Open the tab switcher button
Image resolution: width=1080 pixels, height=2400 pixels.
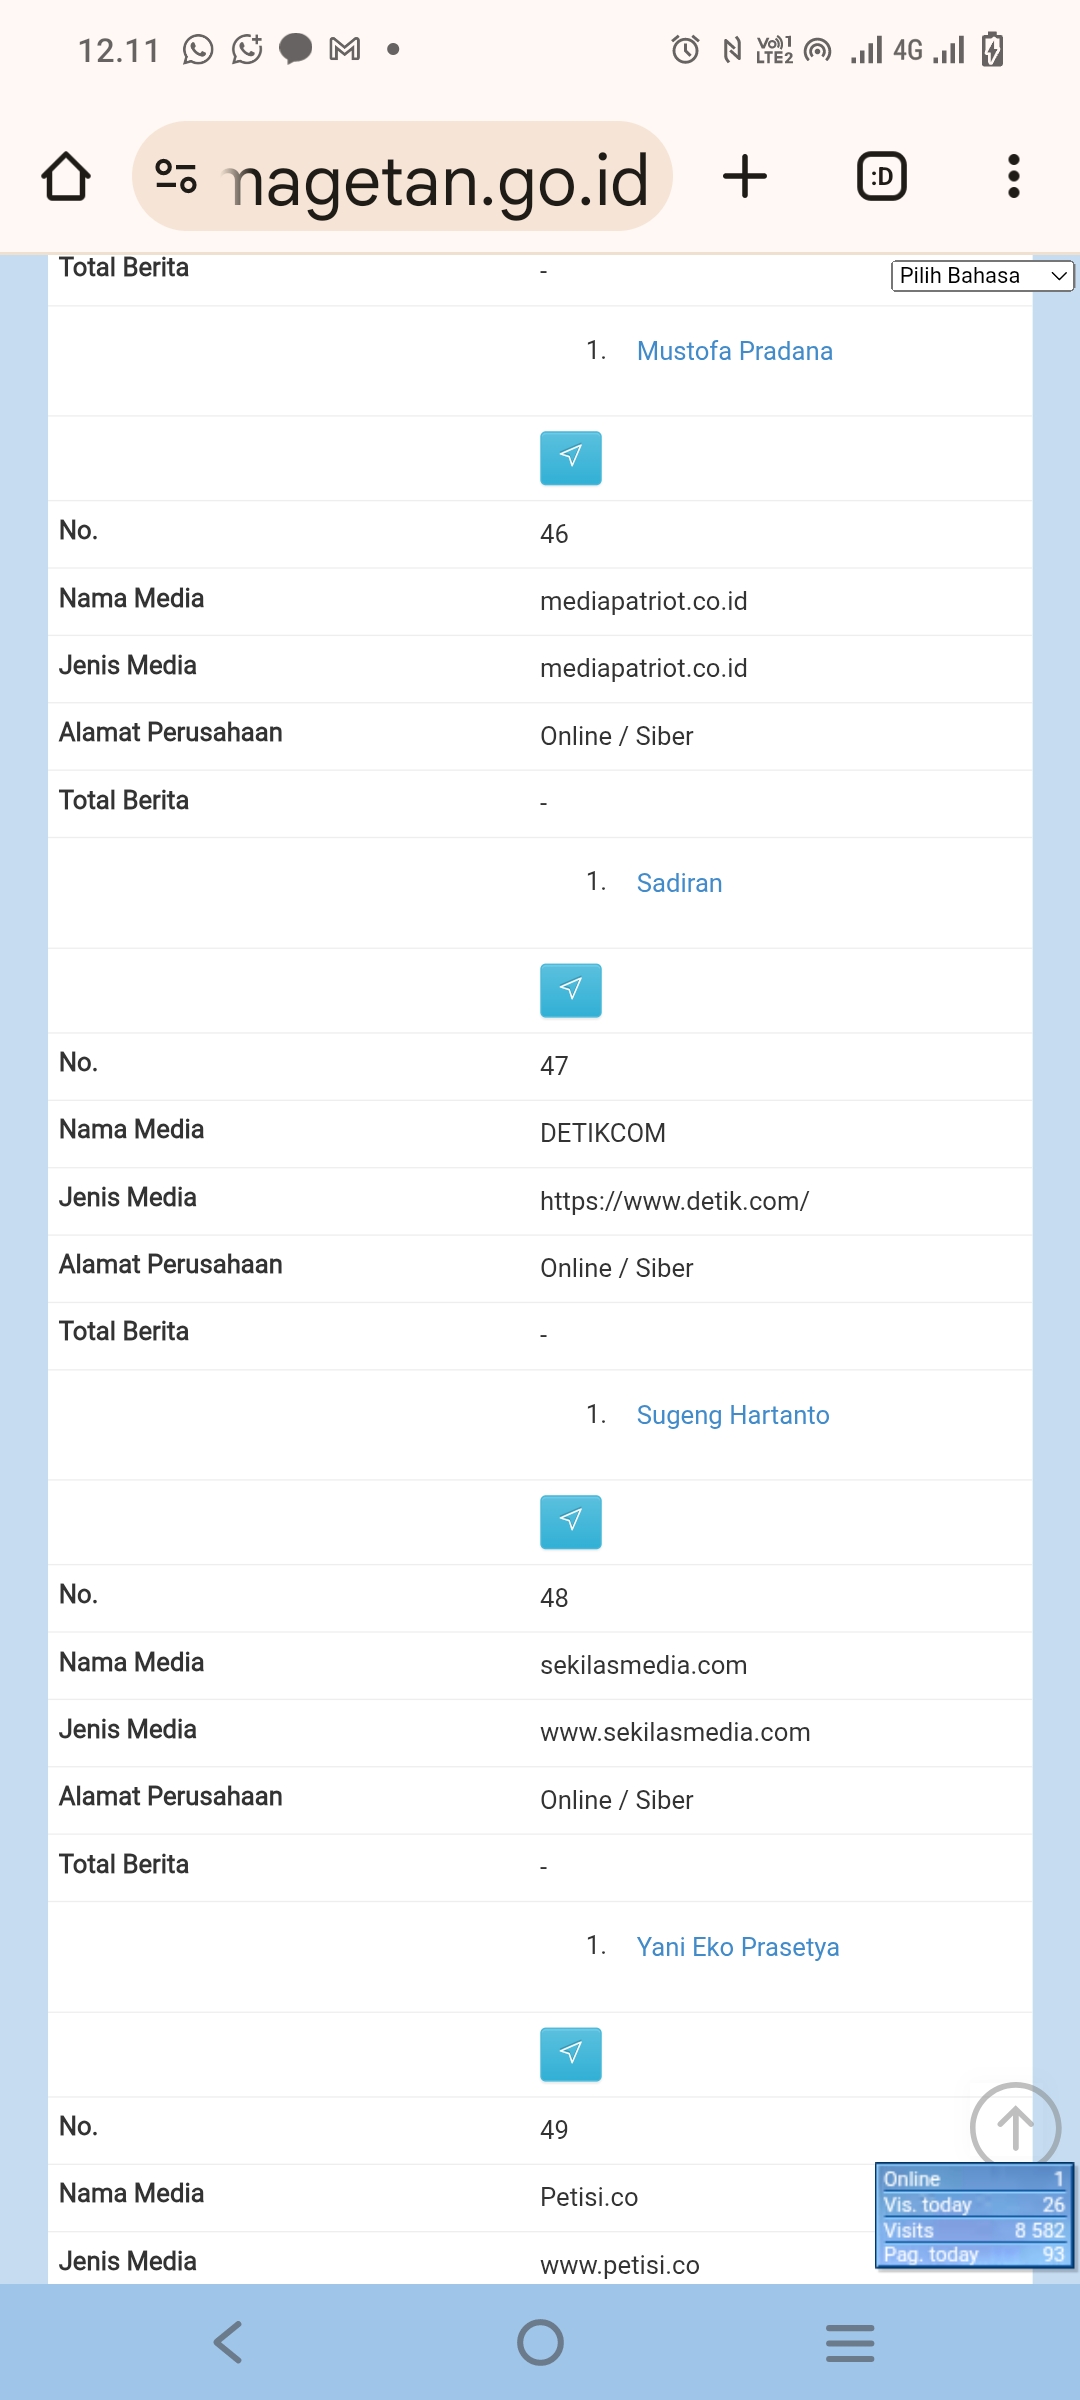tap(881, 177)
